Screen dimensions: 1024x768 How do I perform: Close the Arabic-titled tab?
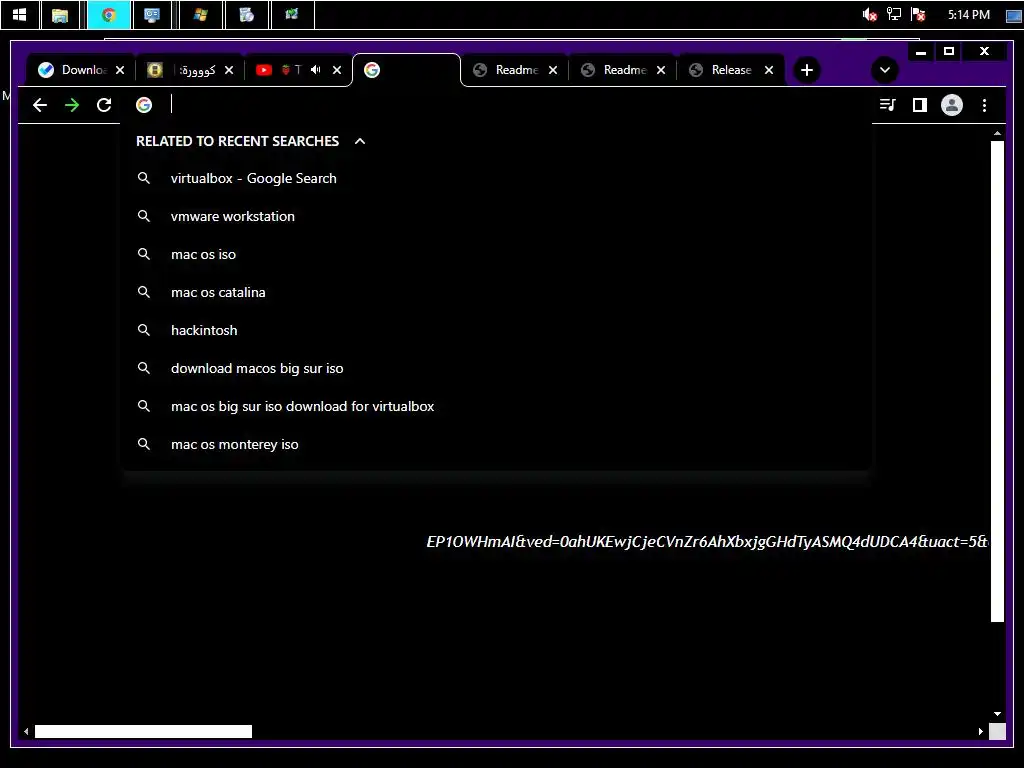(x=229, y=70)
